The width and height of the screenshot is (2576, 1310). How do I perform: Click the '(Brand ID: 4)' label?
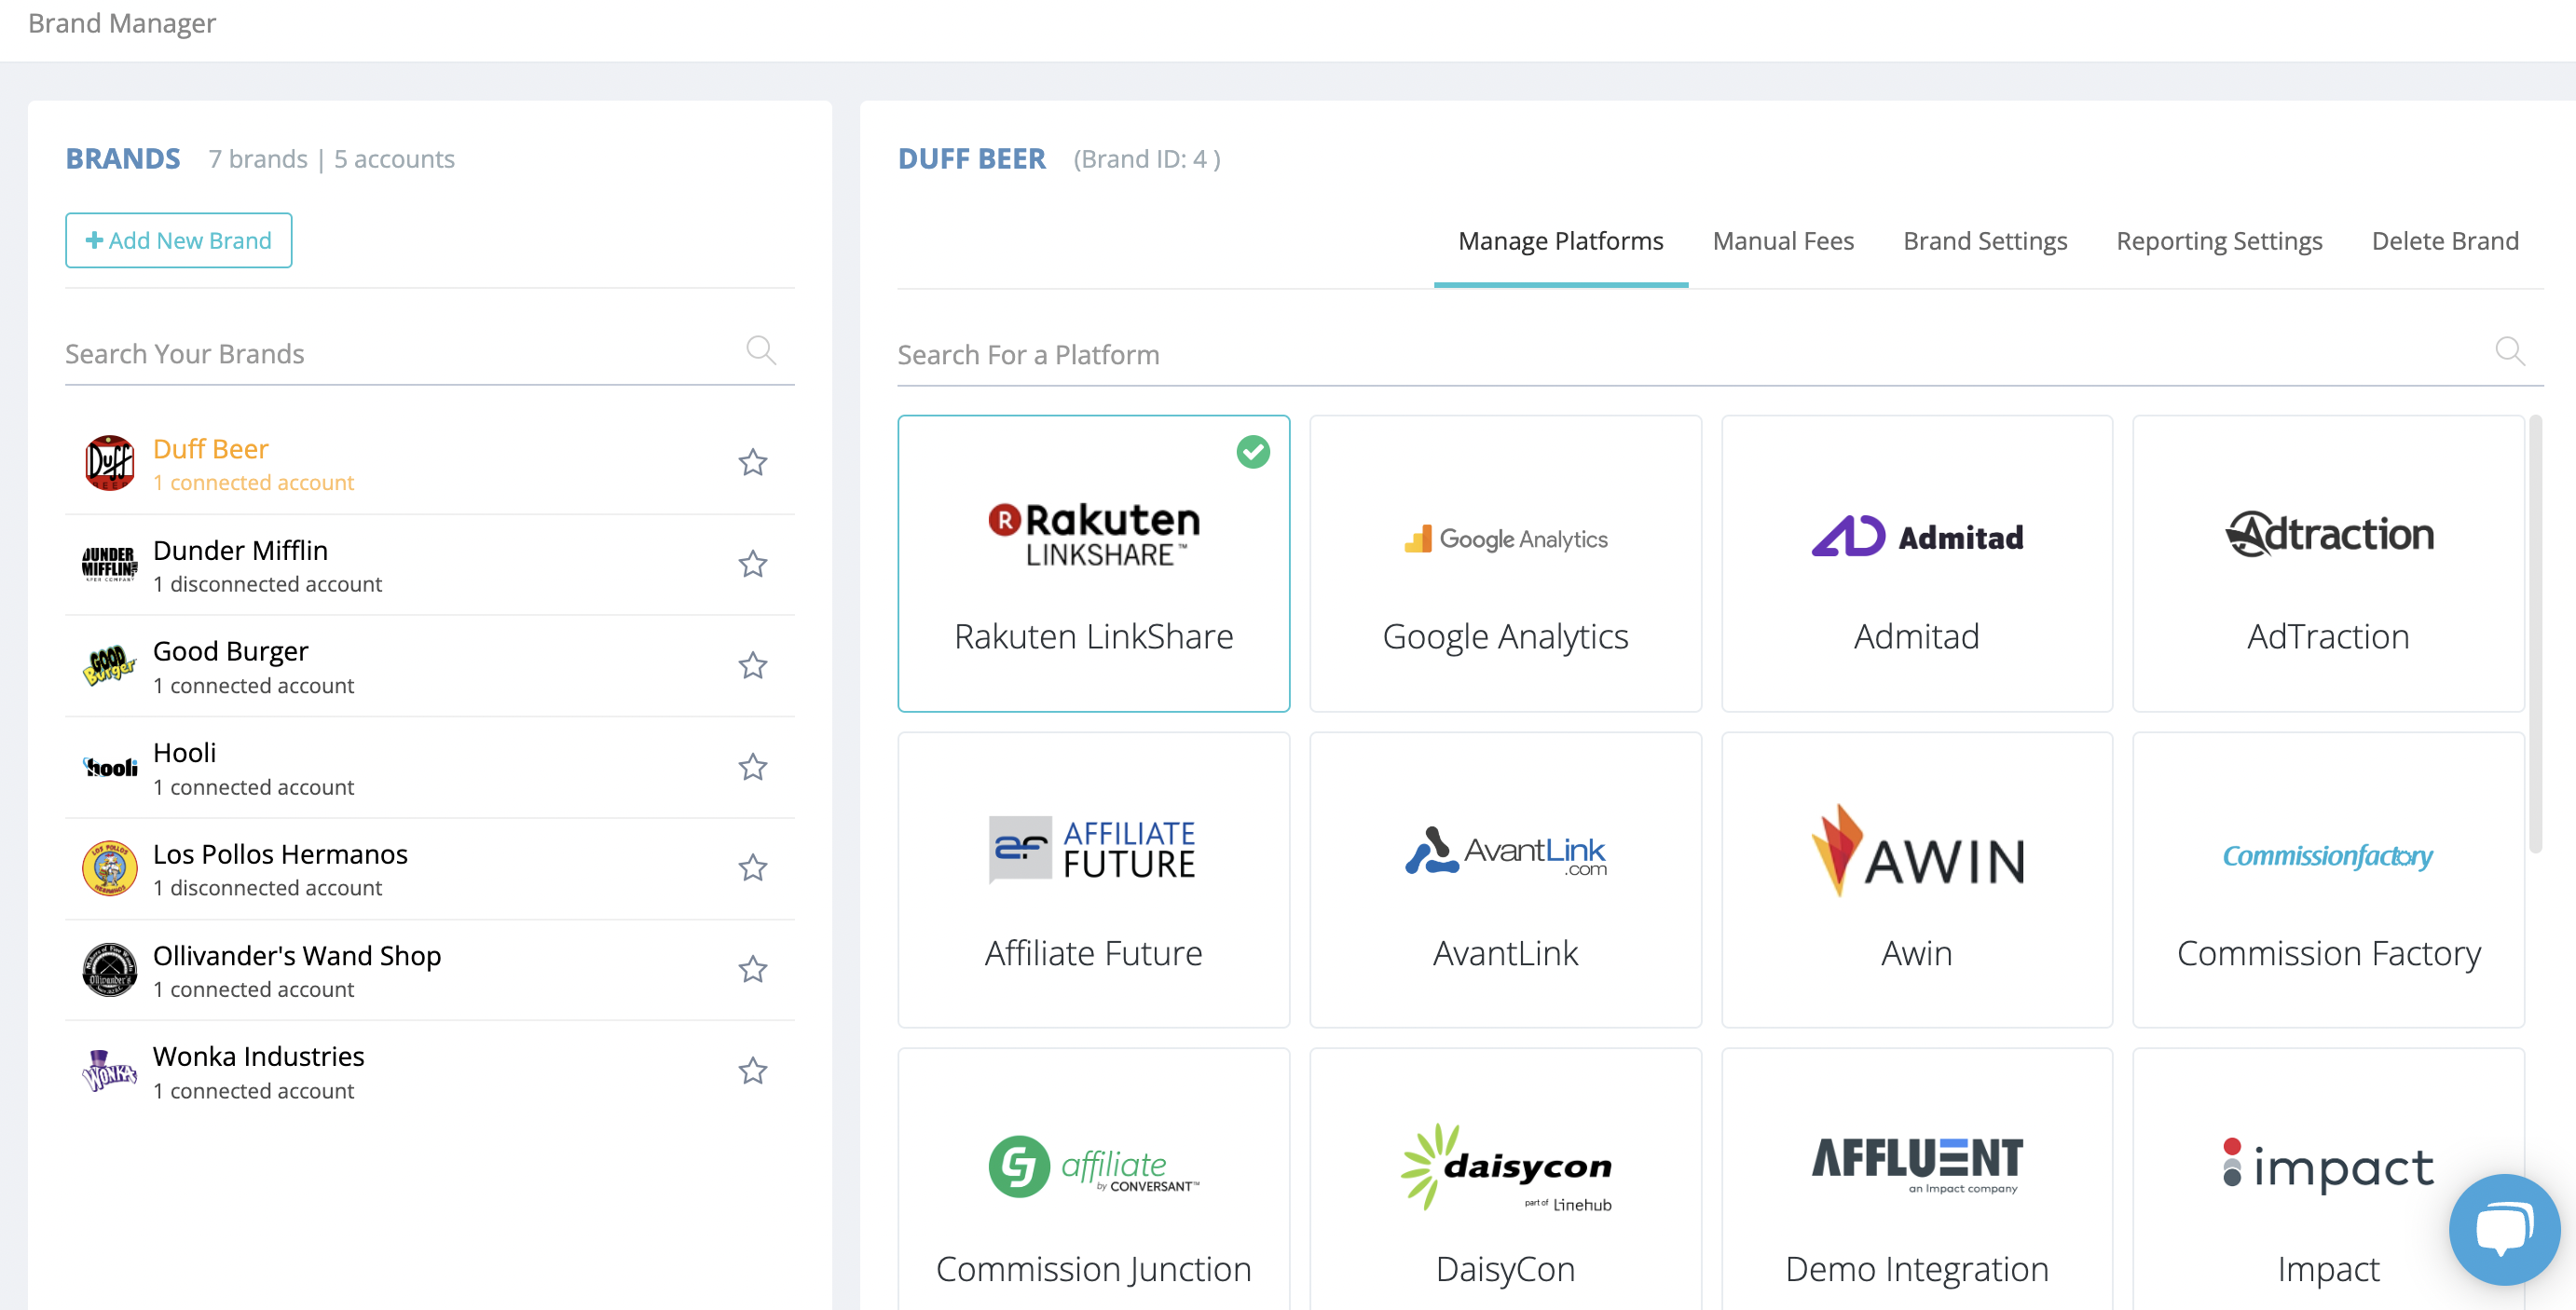1146,159
